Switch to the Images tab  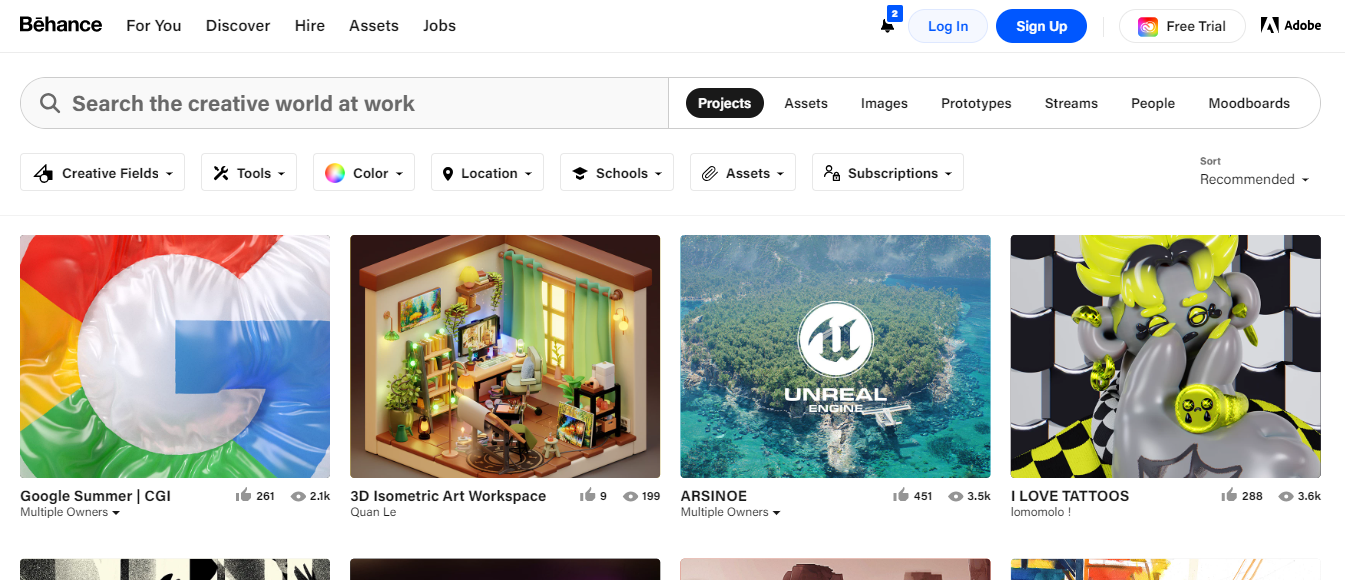(x=884, y=103)
